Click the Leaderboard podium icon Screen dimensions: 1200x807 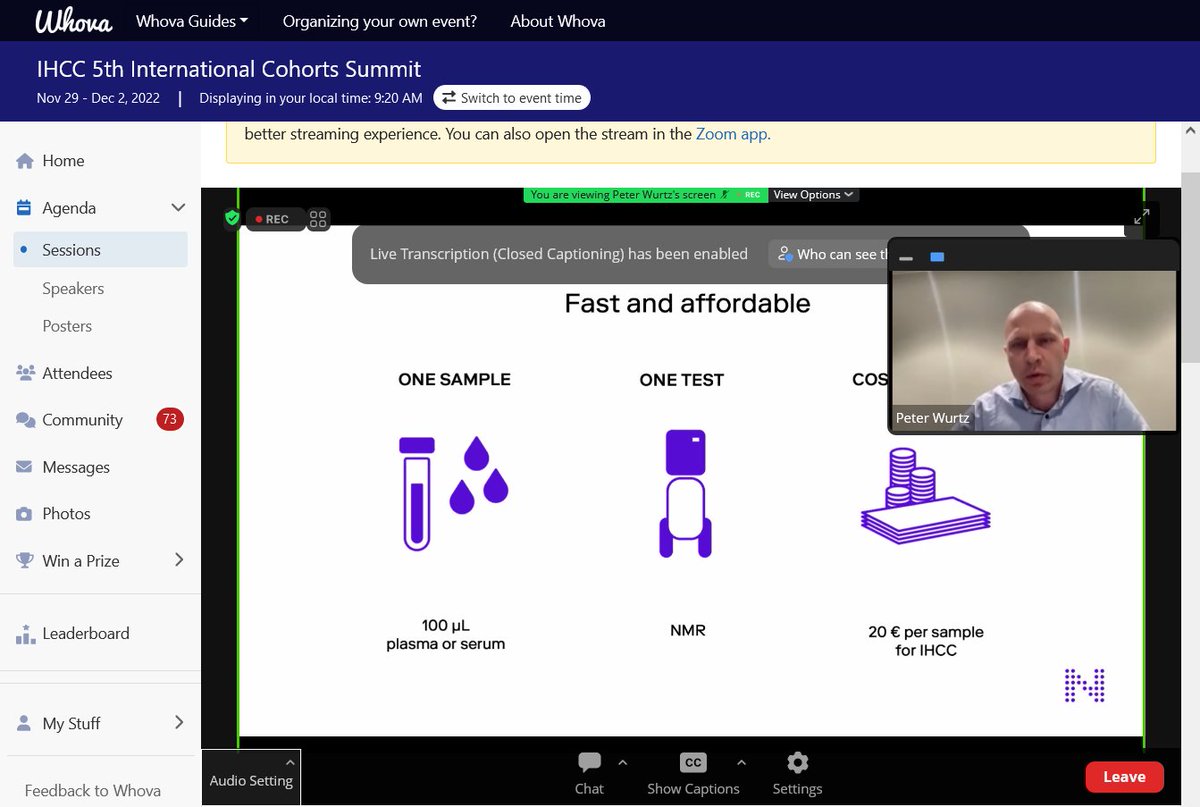(x=25, y=634)
